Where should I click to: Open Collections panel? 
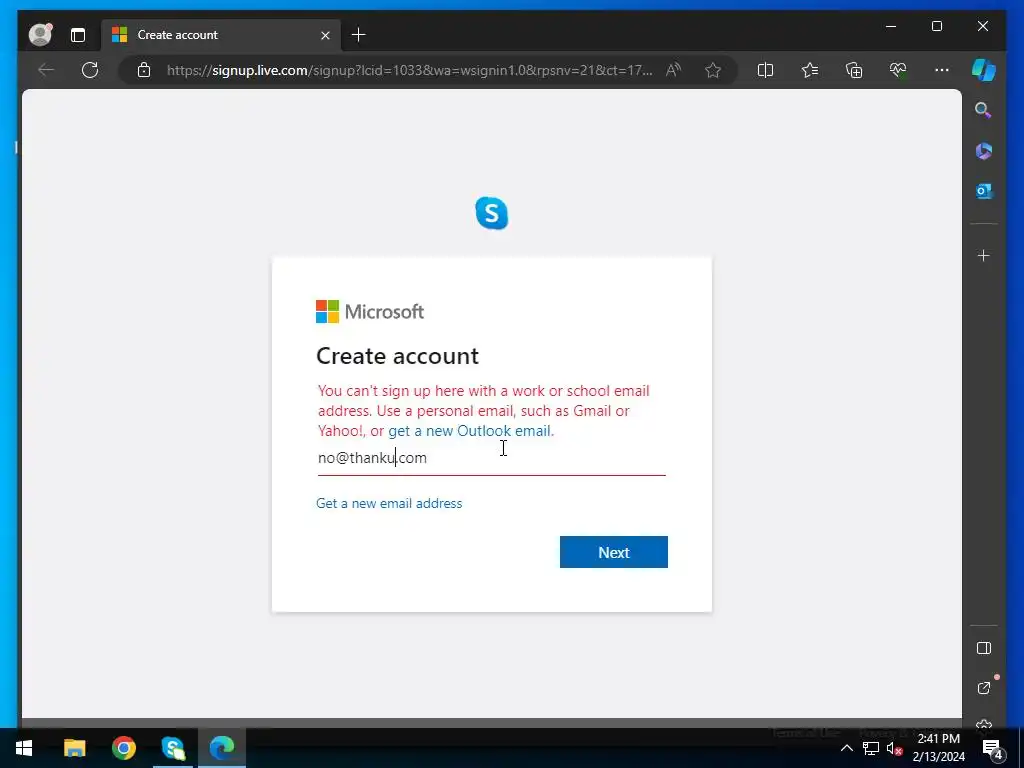click(x=854, y=70)
